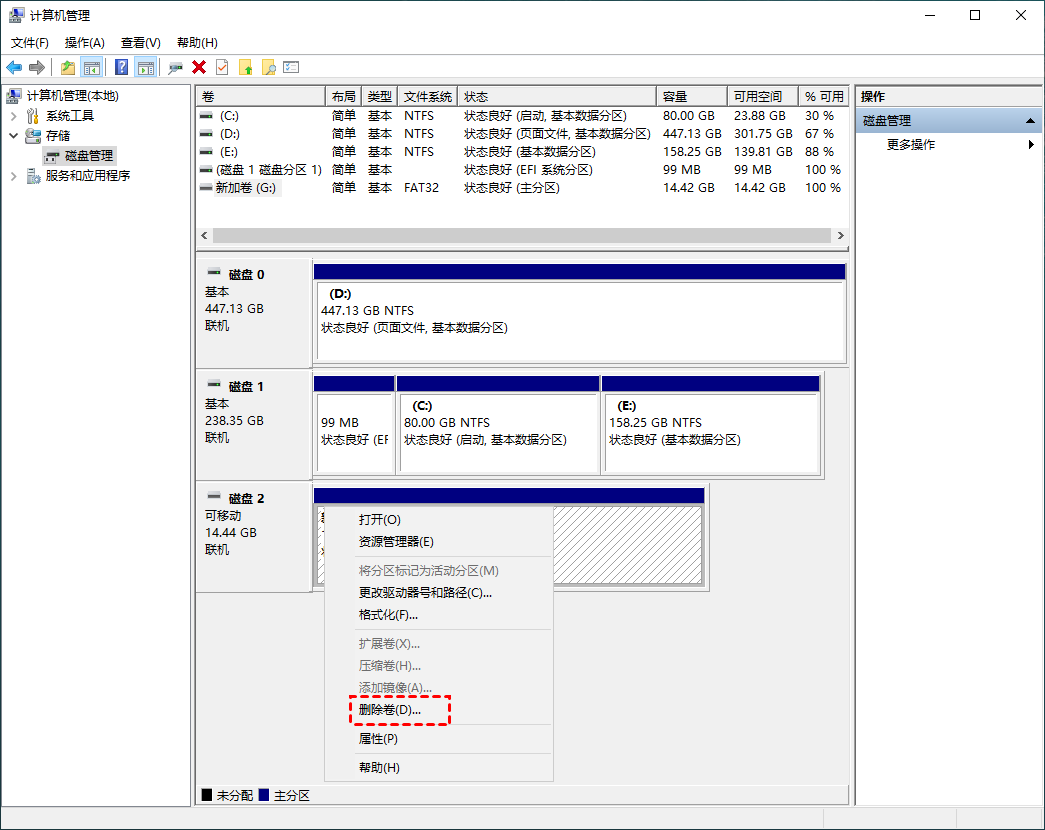Click the folder with magnifier icon
Image resolution: width=1045 pixels, height=830 pixels.
pyautogui.click(x=269, y=67)
